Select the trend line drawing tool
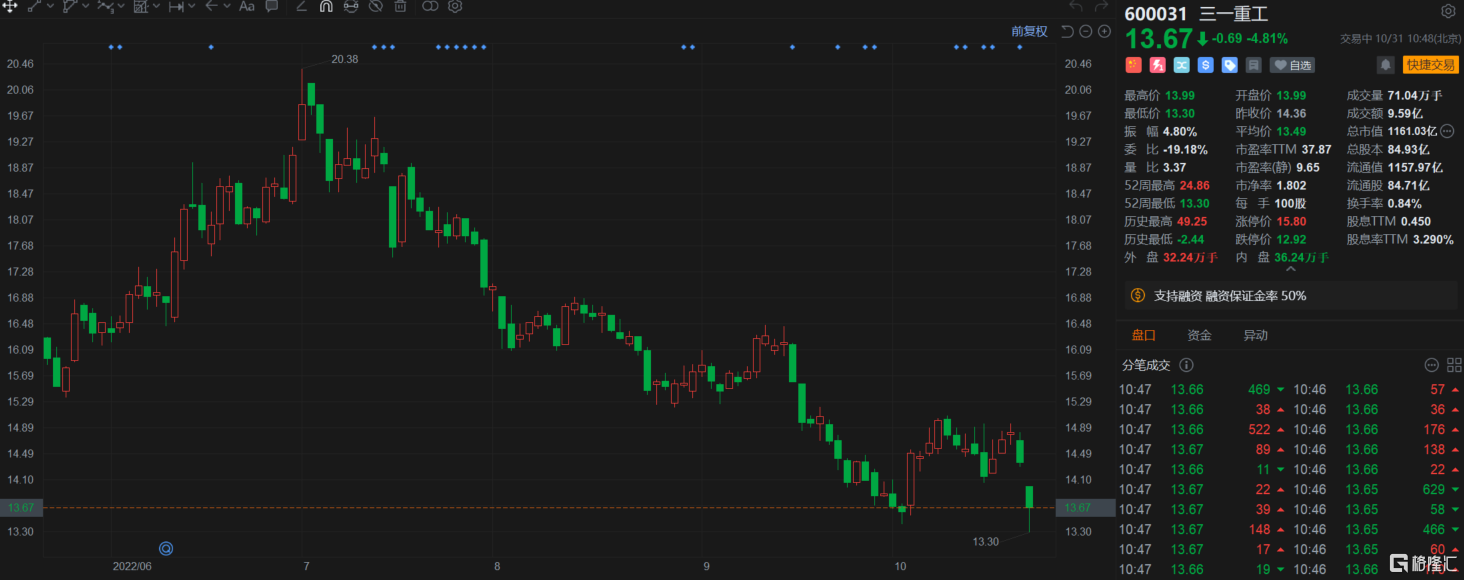Screen dimensions: 1464x580 (x=35, y=5)
